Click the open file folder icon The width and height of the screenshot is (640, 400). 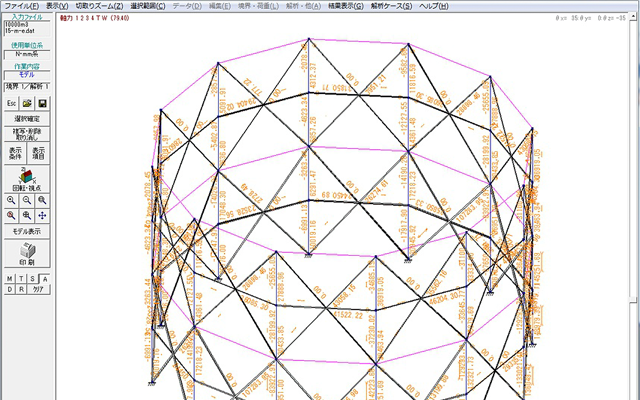pyautogui.click(x=27, y=103)
